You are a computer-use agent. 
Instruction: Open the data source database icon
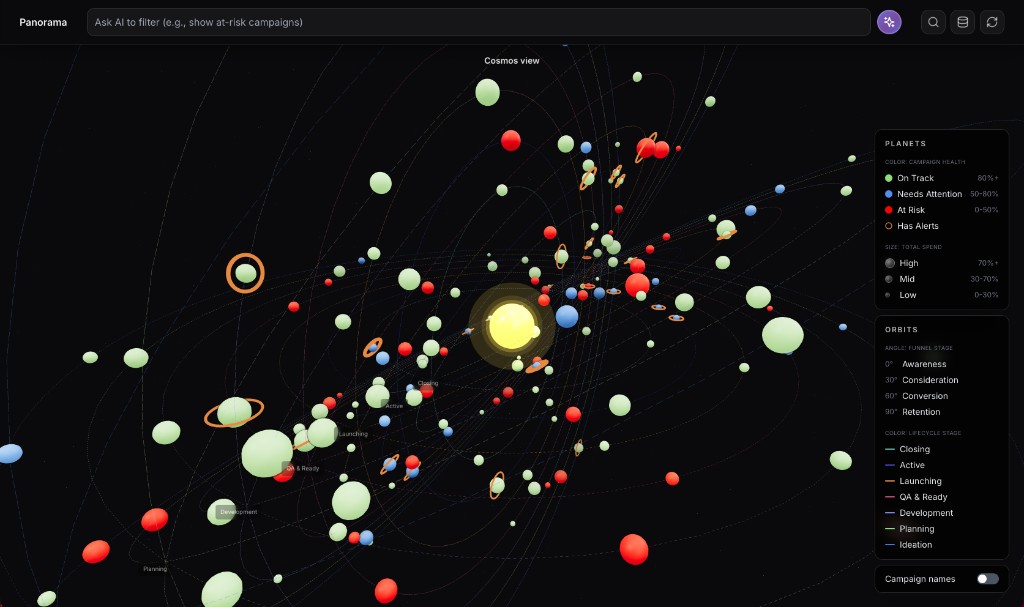[961, 21]
